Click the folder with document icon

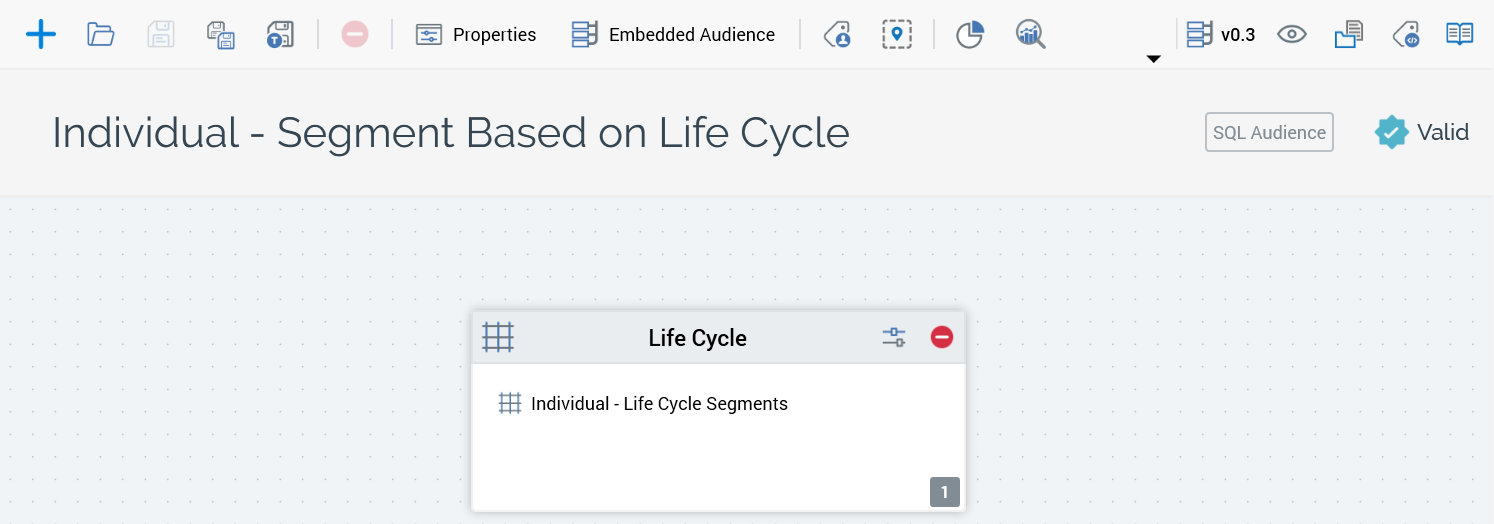click(1349, 35)
